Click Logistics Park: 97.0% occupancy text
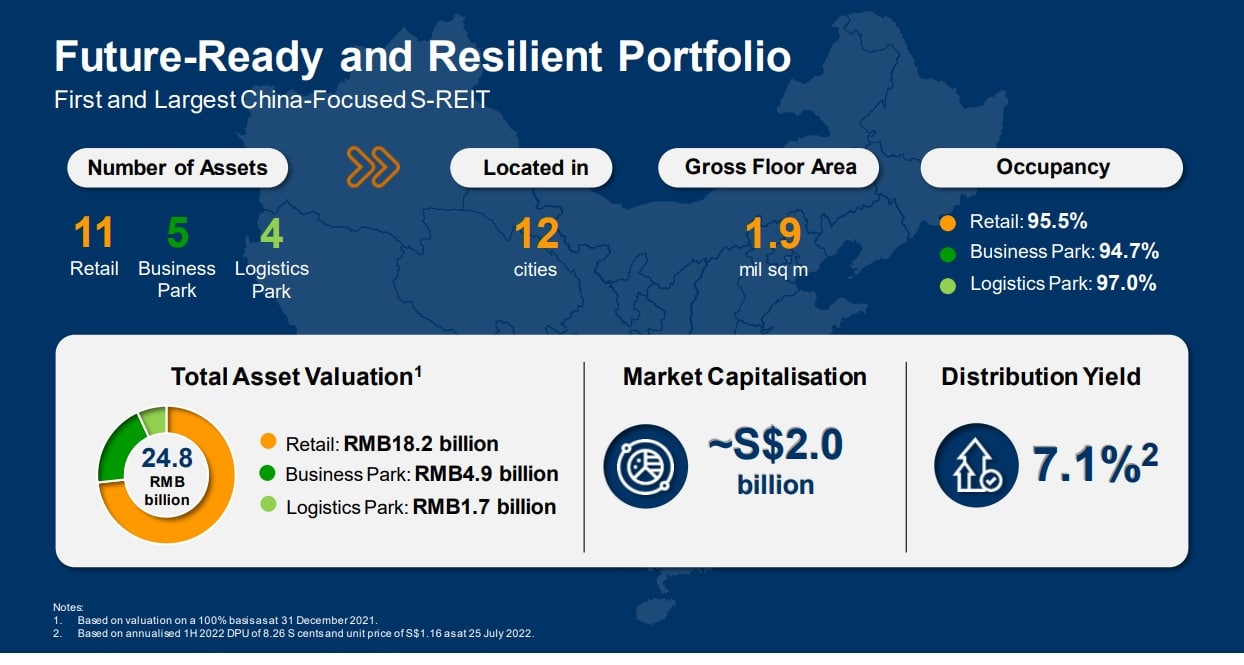This screenshot has width=1244, height=665. tap(1063, 285)
